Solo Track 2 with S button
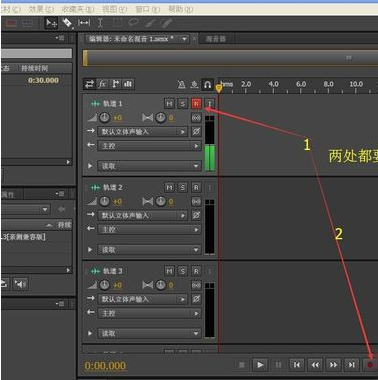The image size is (378, 380). pyautogui.click(x=183, y=187)
